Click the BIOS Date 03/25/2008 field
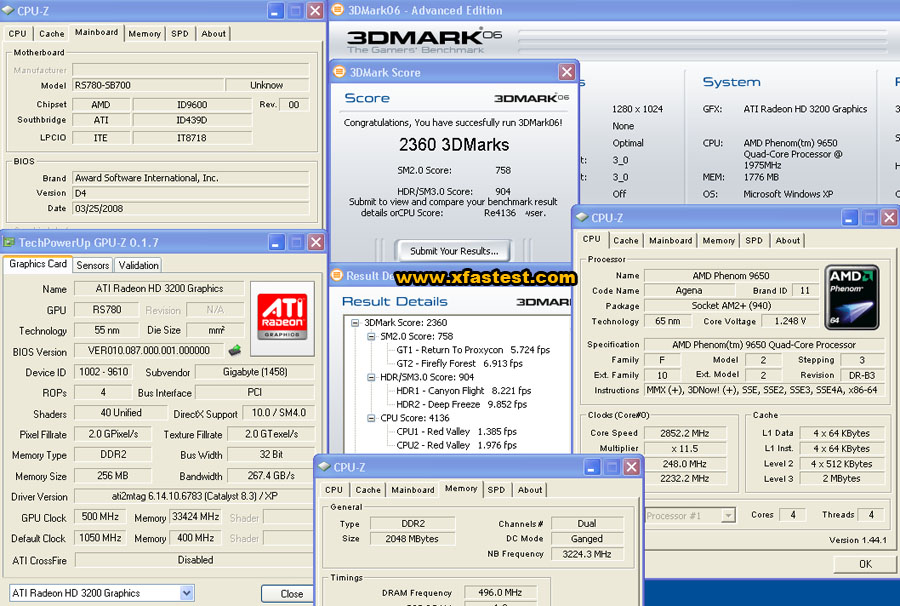Viewport: 900px width, 606px height. [x=191, y=209]
